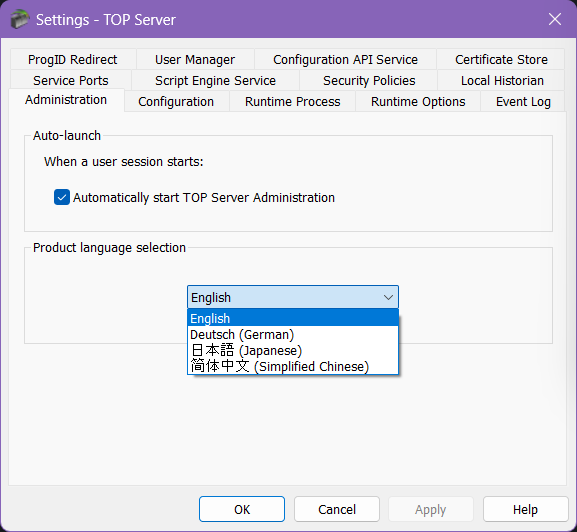Collapse the product language combo box
Screen dimensions: 577x532
pos(293,297)
